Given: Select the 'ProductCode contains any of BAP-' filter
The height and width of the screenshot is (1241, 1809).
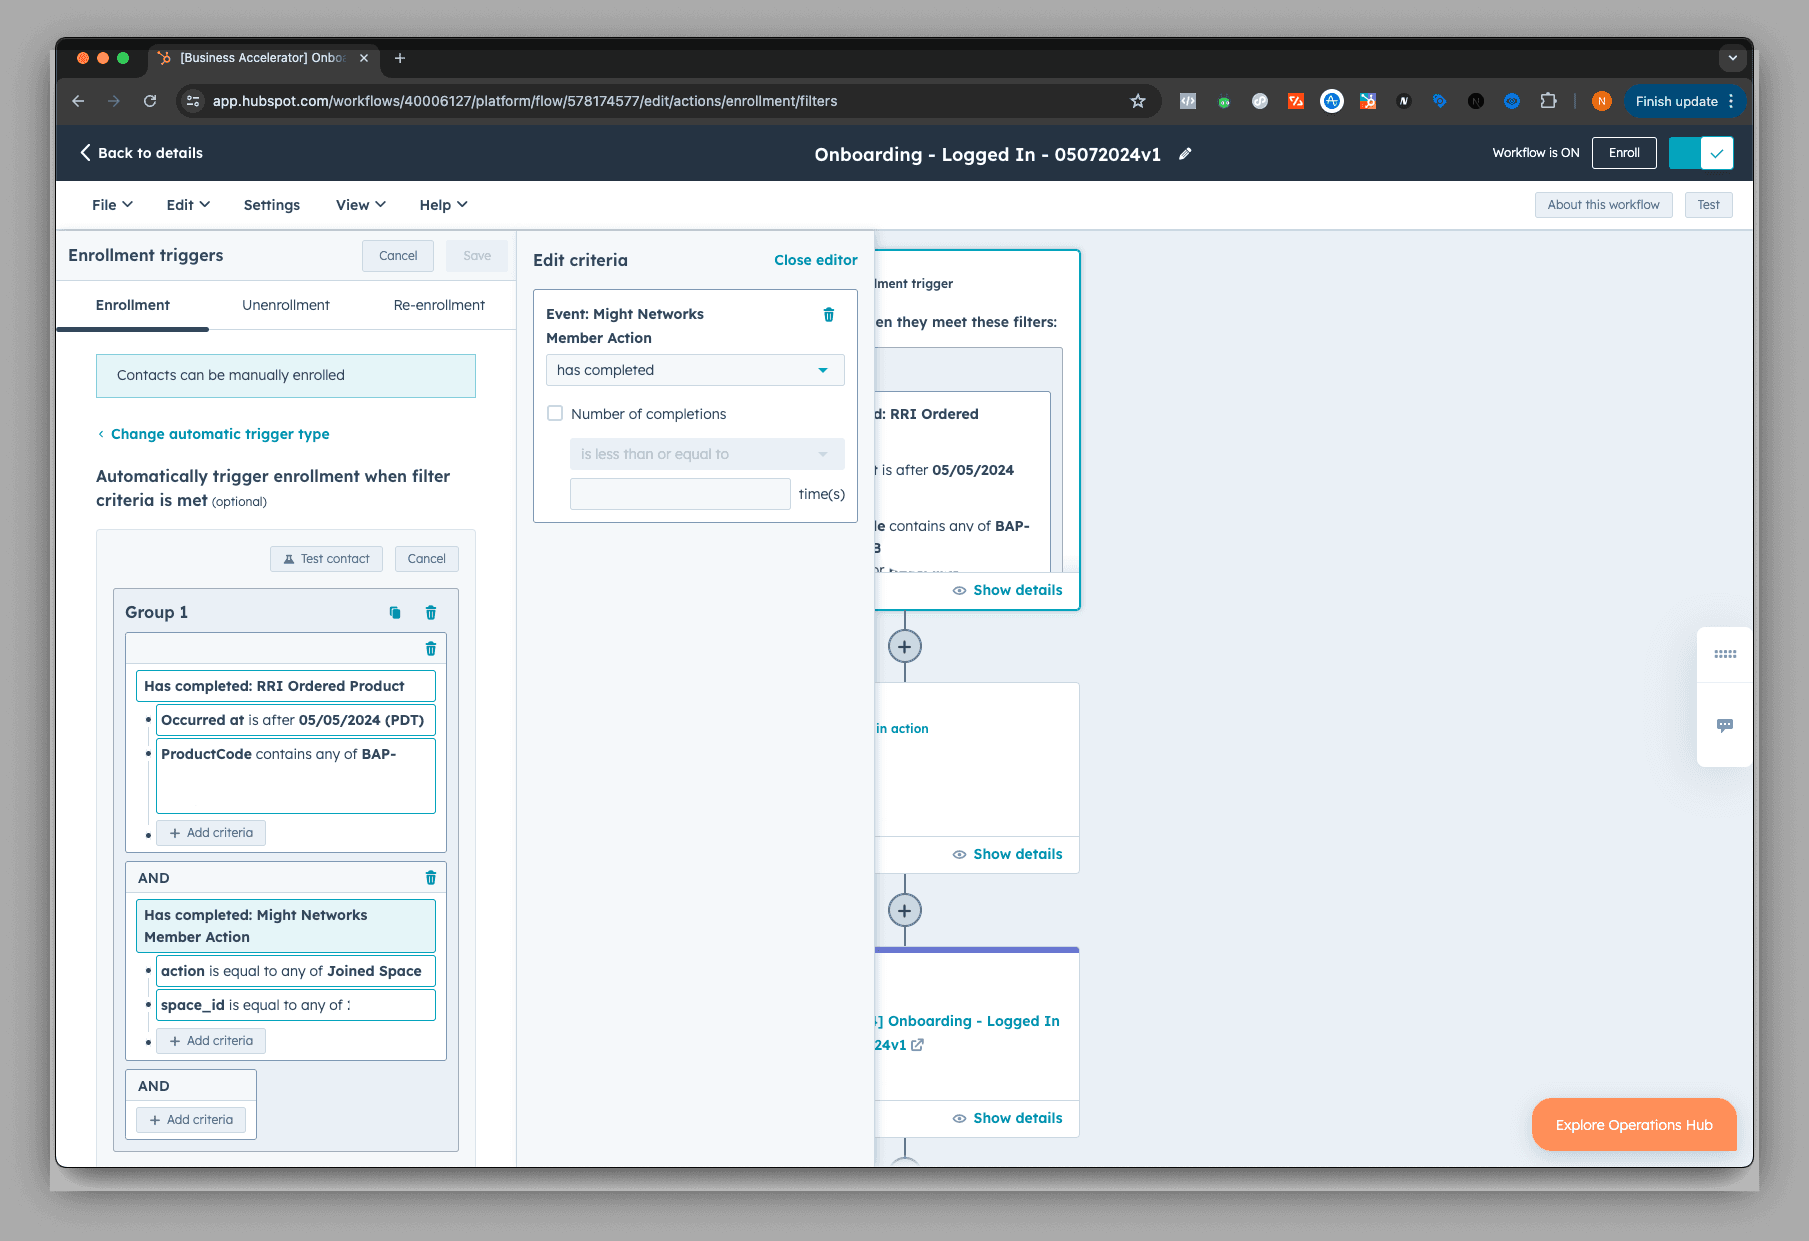Looking at the screenshot, I should tap(296, 776).
